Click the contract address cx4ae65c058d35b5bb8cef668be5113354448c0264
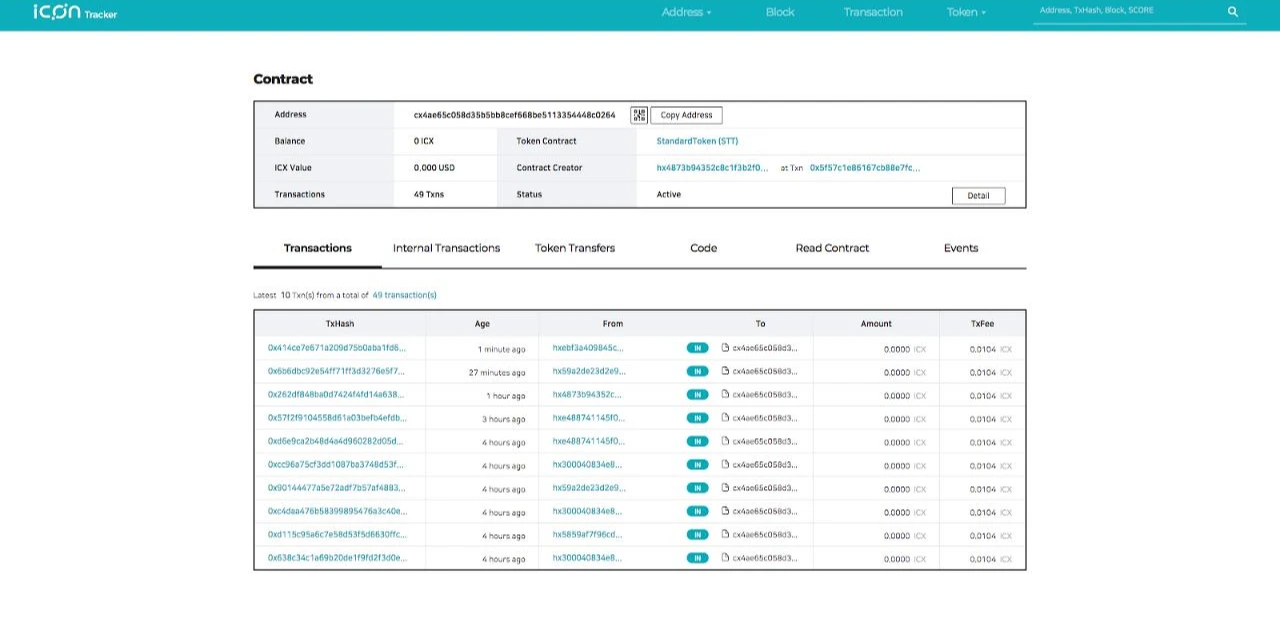 tap(514, 115)
